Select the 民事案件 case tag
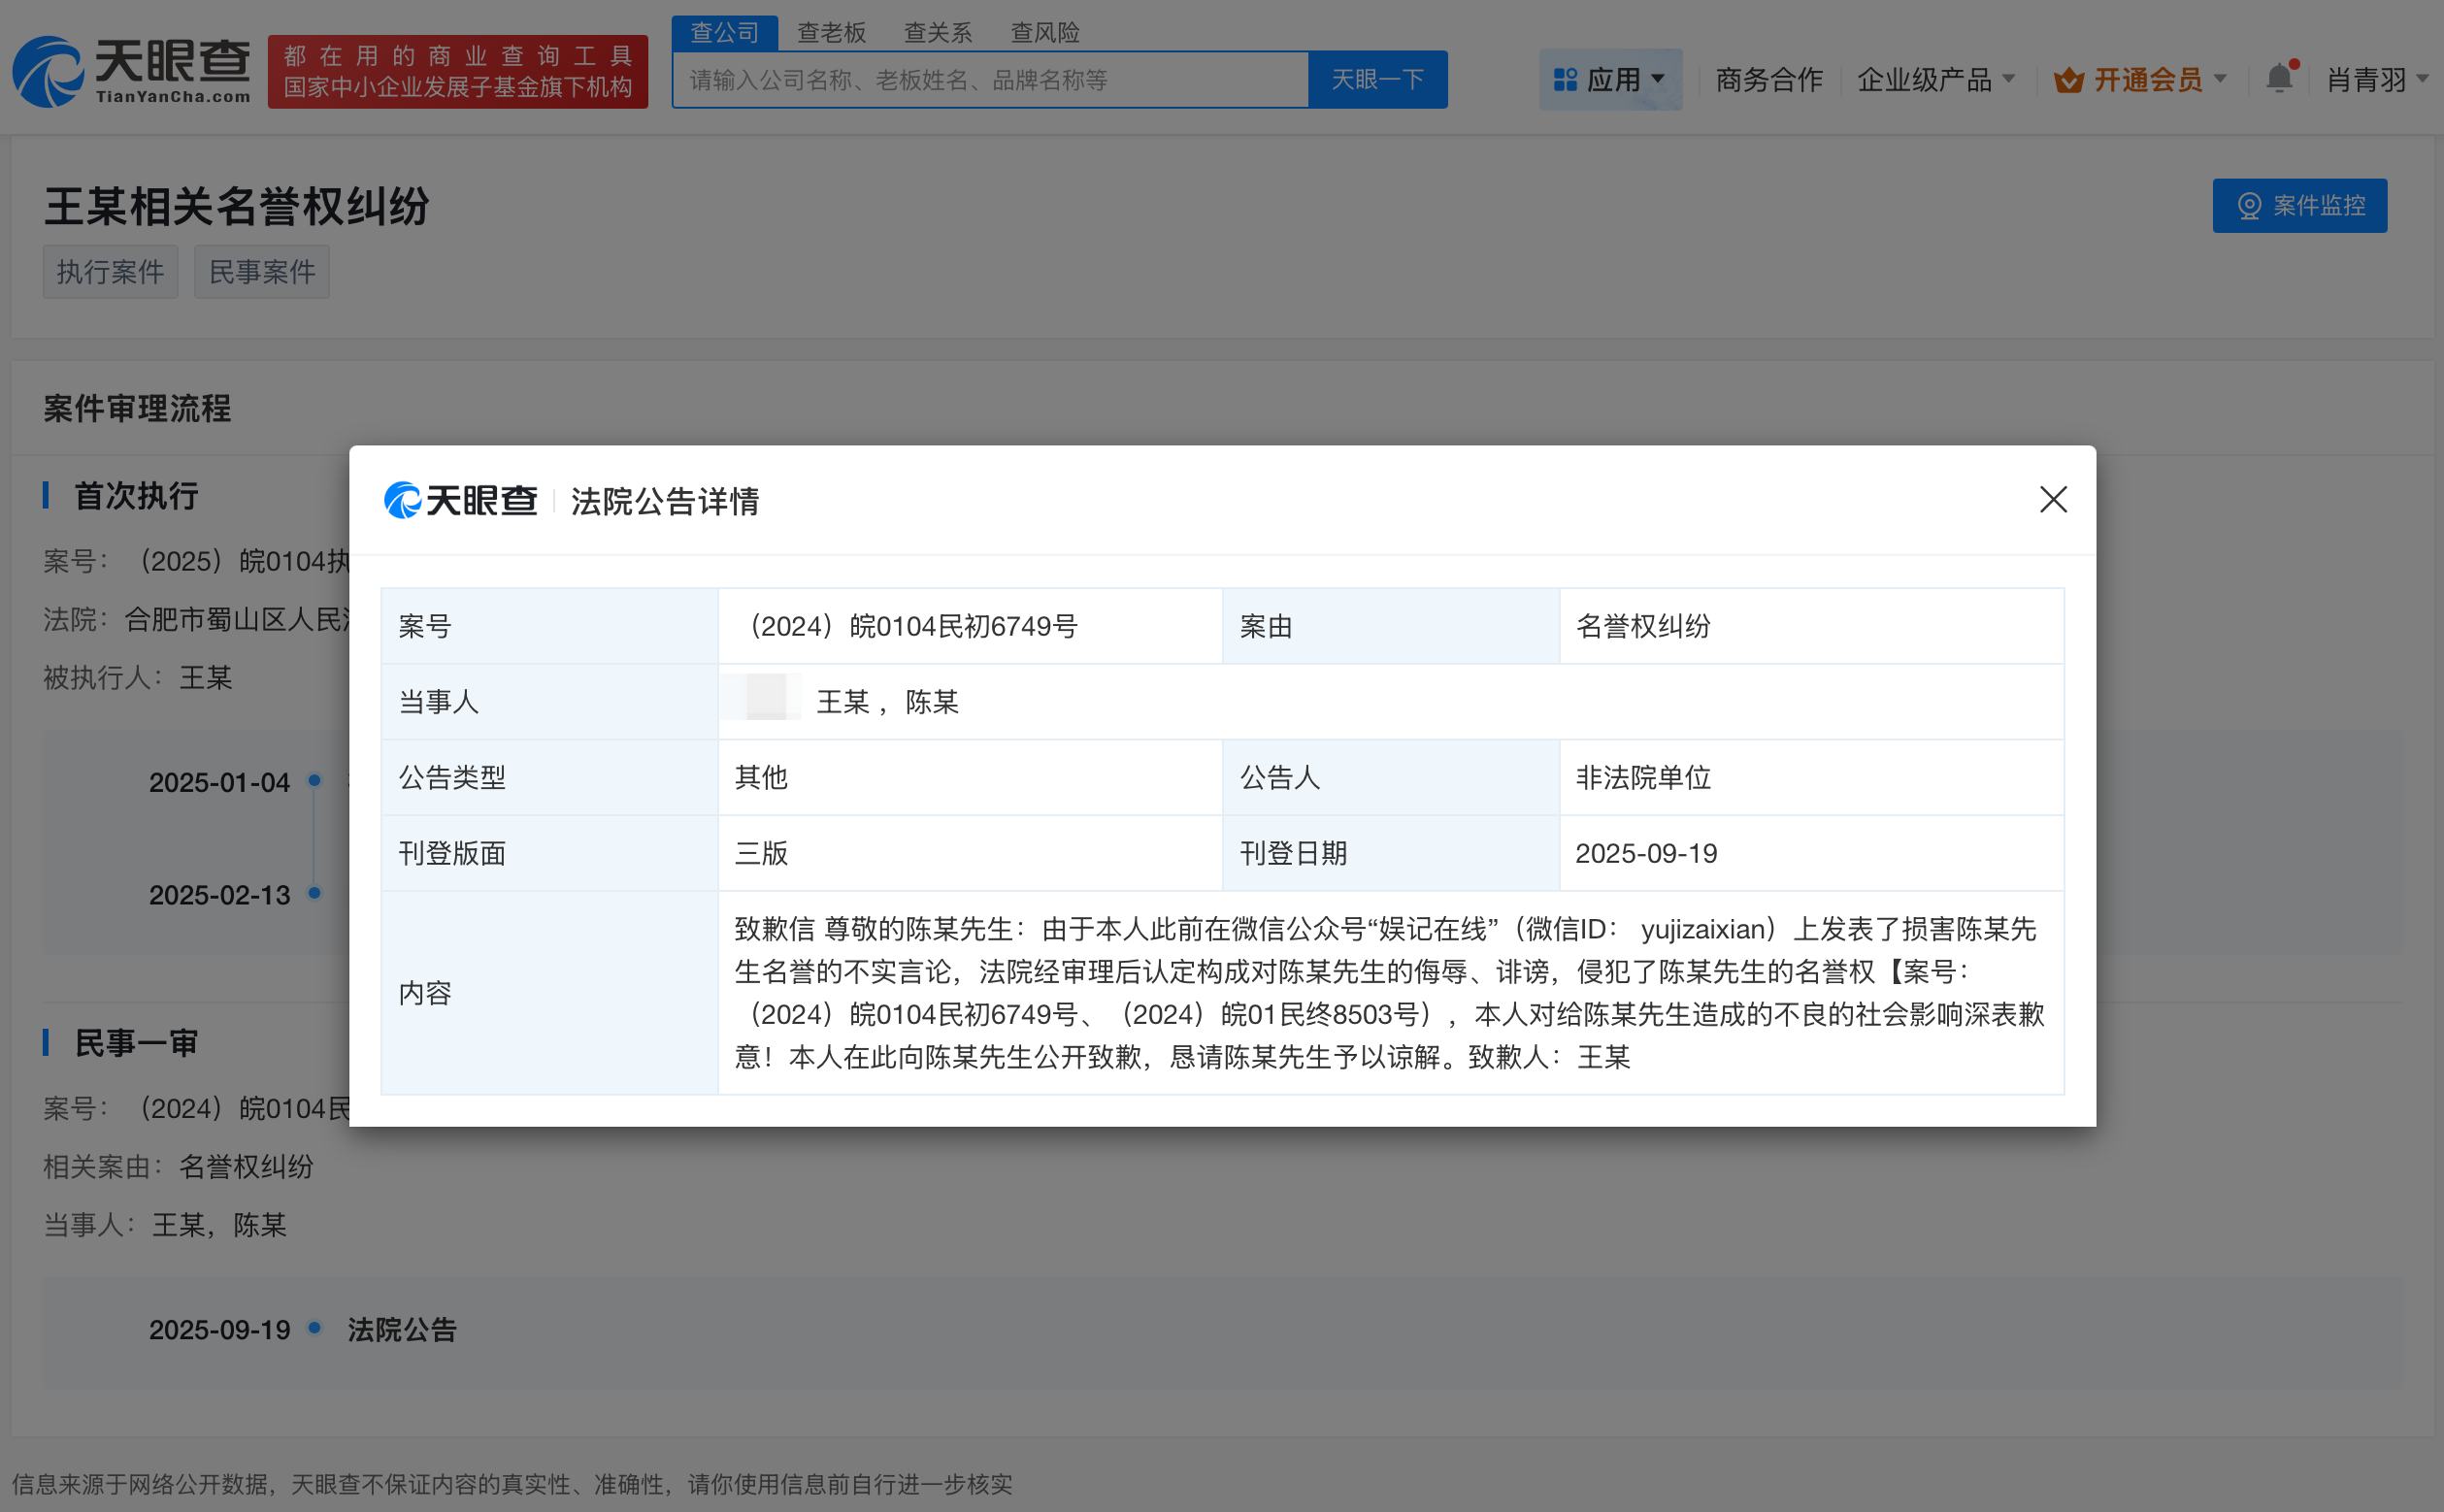 click(x=262, y=271)
